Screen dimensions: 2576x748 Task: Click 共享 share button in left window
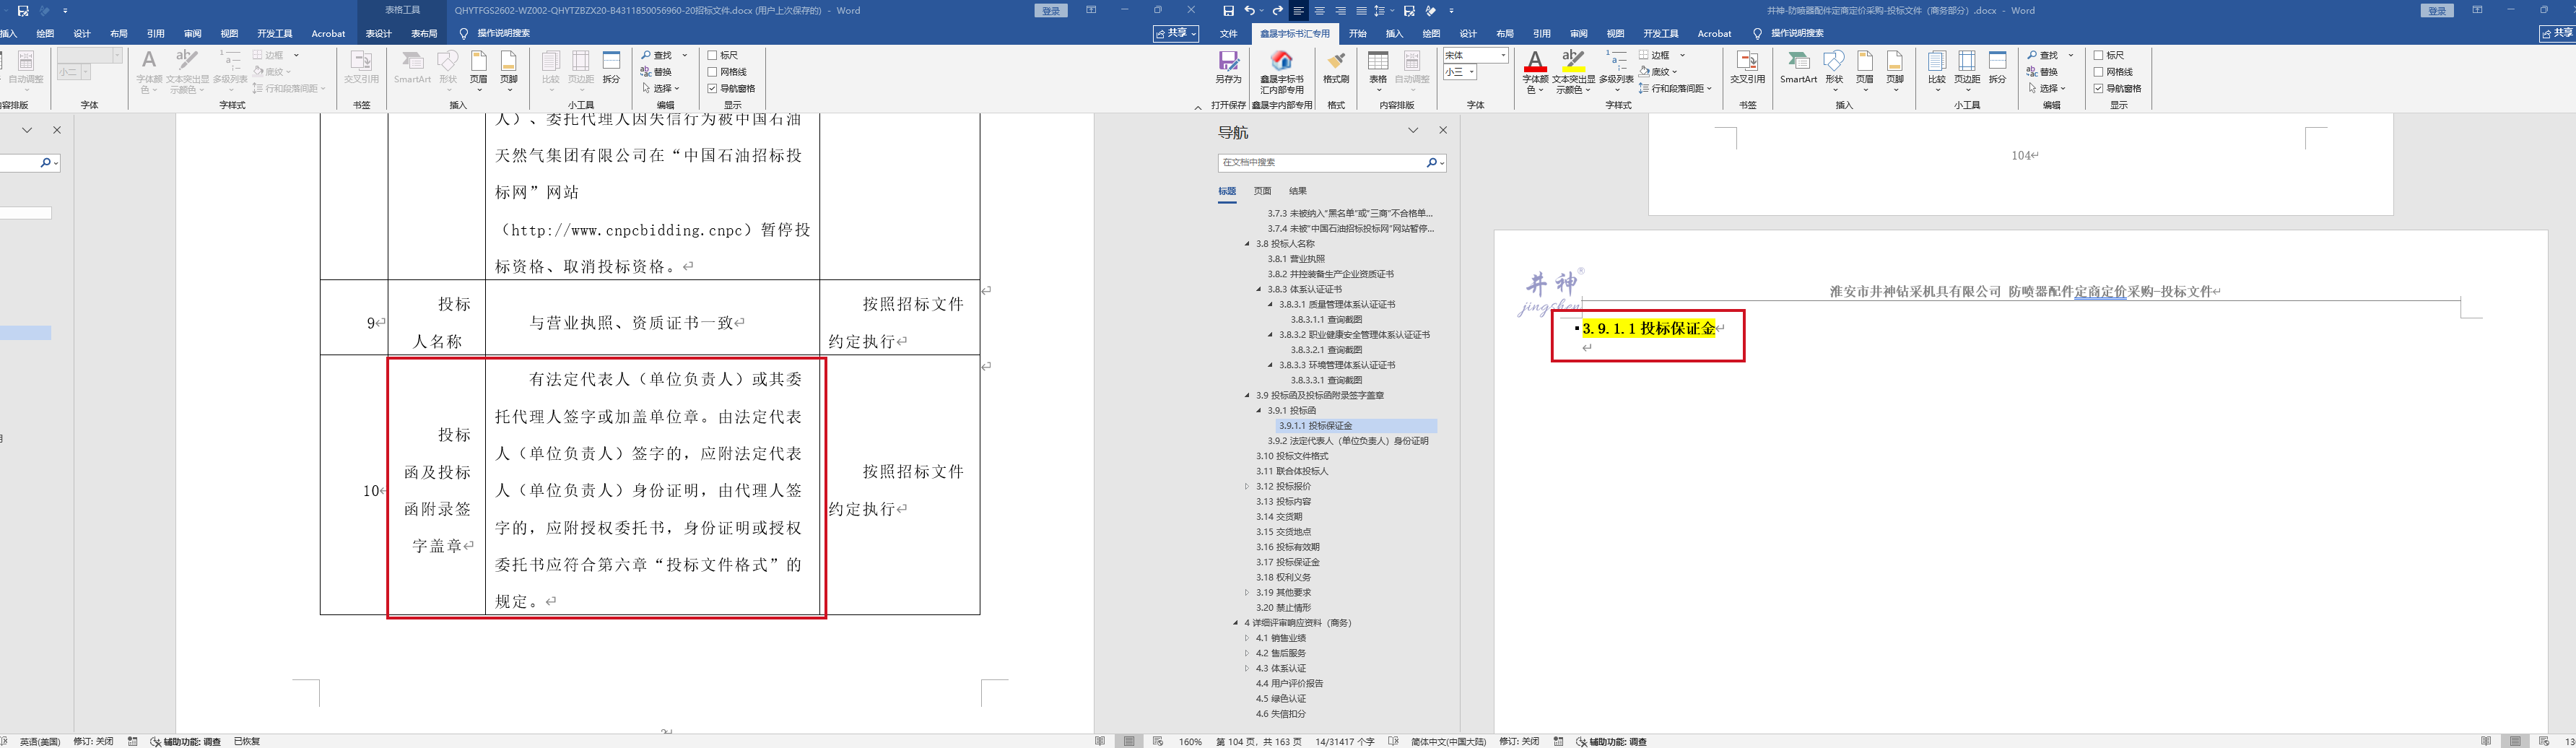click(1176, 33)
